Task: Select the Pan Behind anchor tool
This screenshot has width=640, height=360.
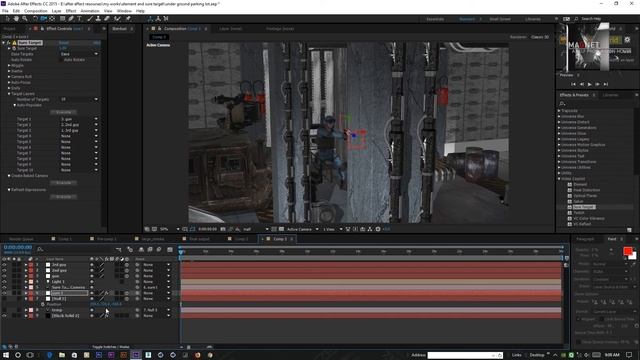Action: point(52,18)
